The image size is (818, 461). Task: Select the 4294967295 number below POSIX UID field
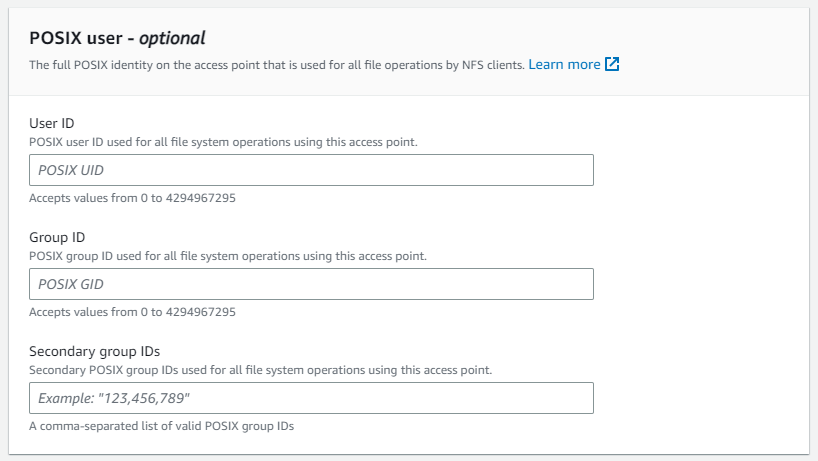point(201,198)
